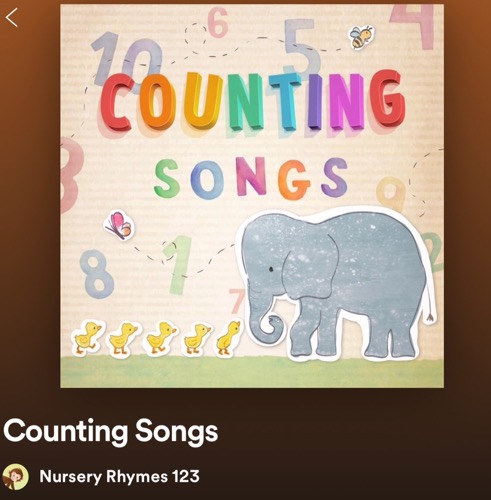This screenshot has height=500, width=491.
Task: Click the yellow number 9 above the elephant
Action: click(391, 193)
